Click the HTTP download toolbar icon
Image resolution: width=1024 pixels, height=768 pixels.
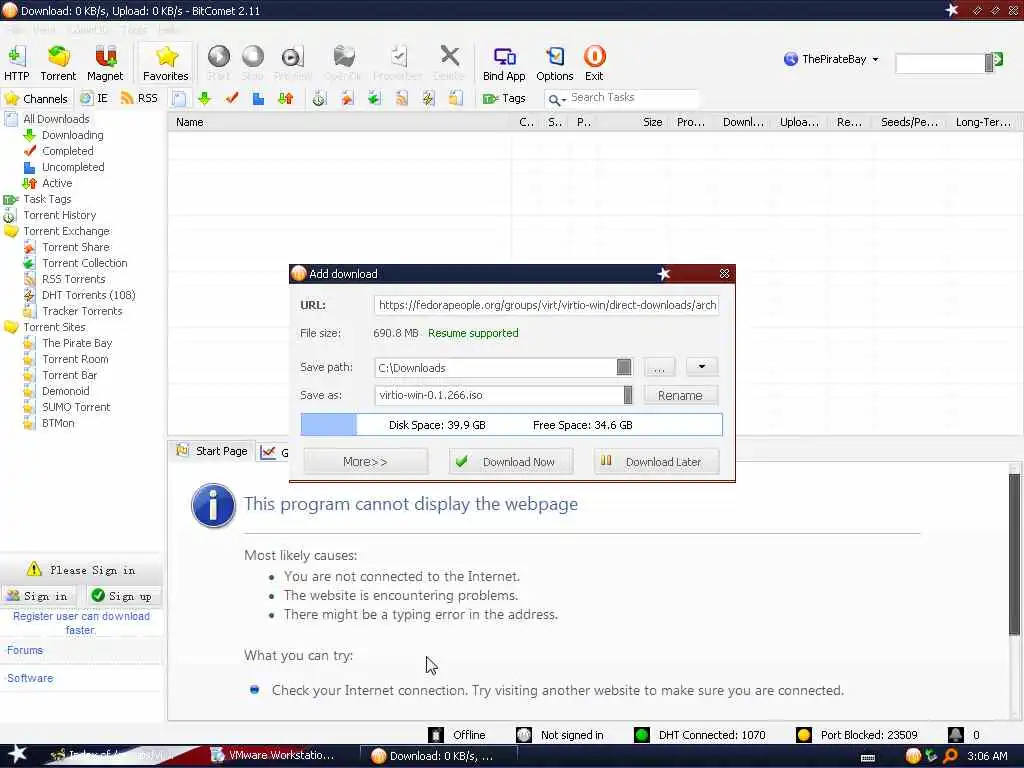click(16, 63)
